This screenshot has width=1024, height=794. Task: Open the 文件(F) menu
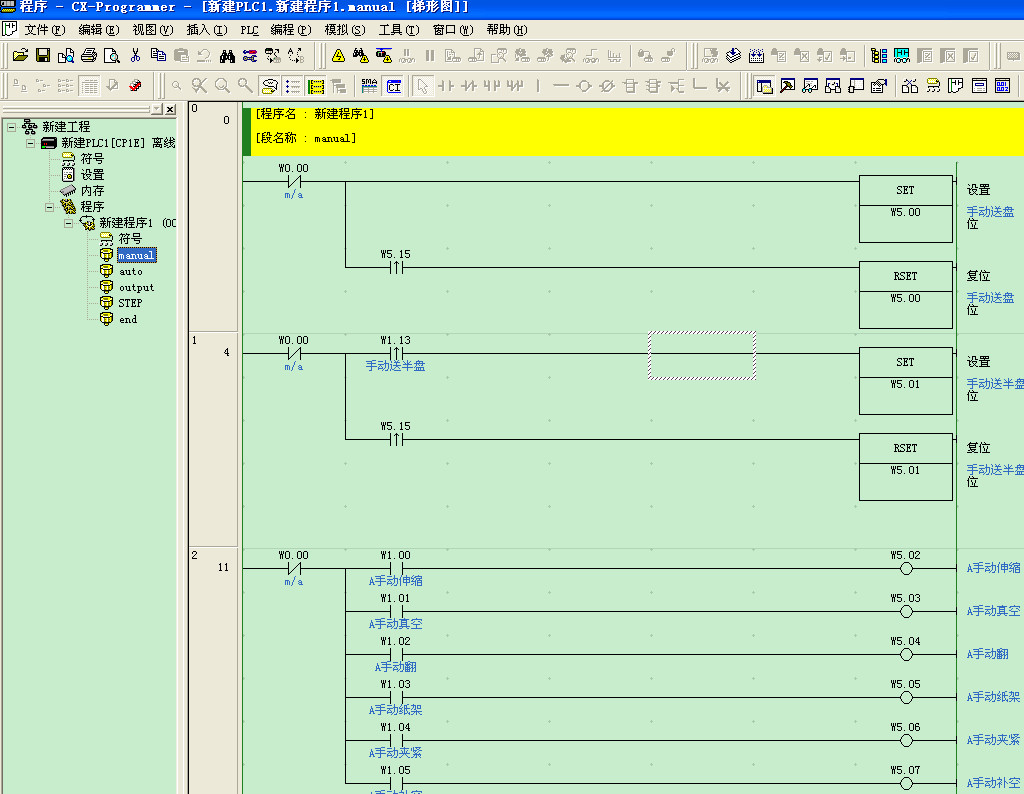tap(44, 30)
